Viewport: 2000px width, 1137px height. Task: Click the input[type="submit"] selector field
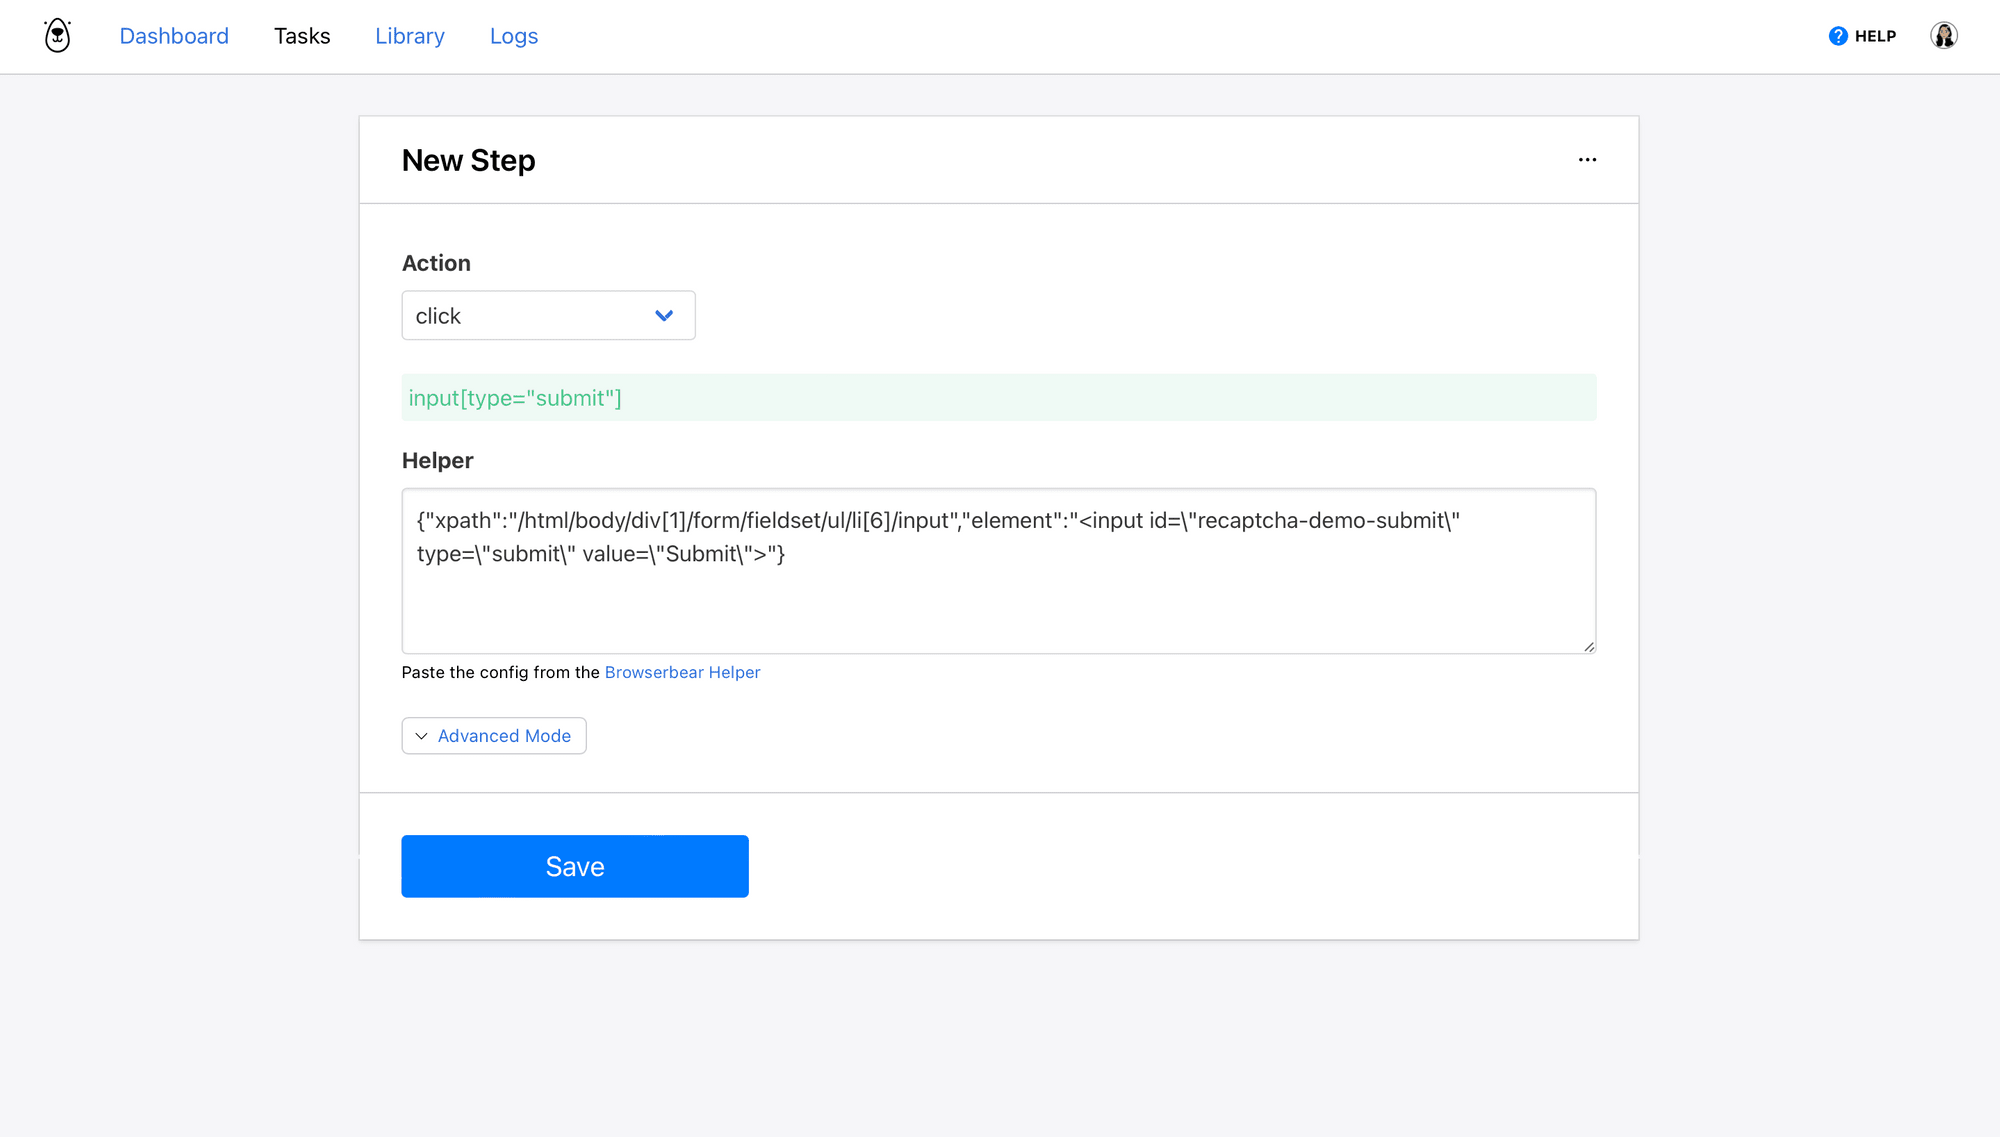[999, 398]
